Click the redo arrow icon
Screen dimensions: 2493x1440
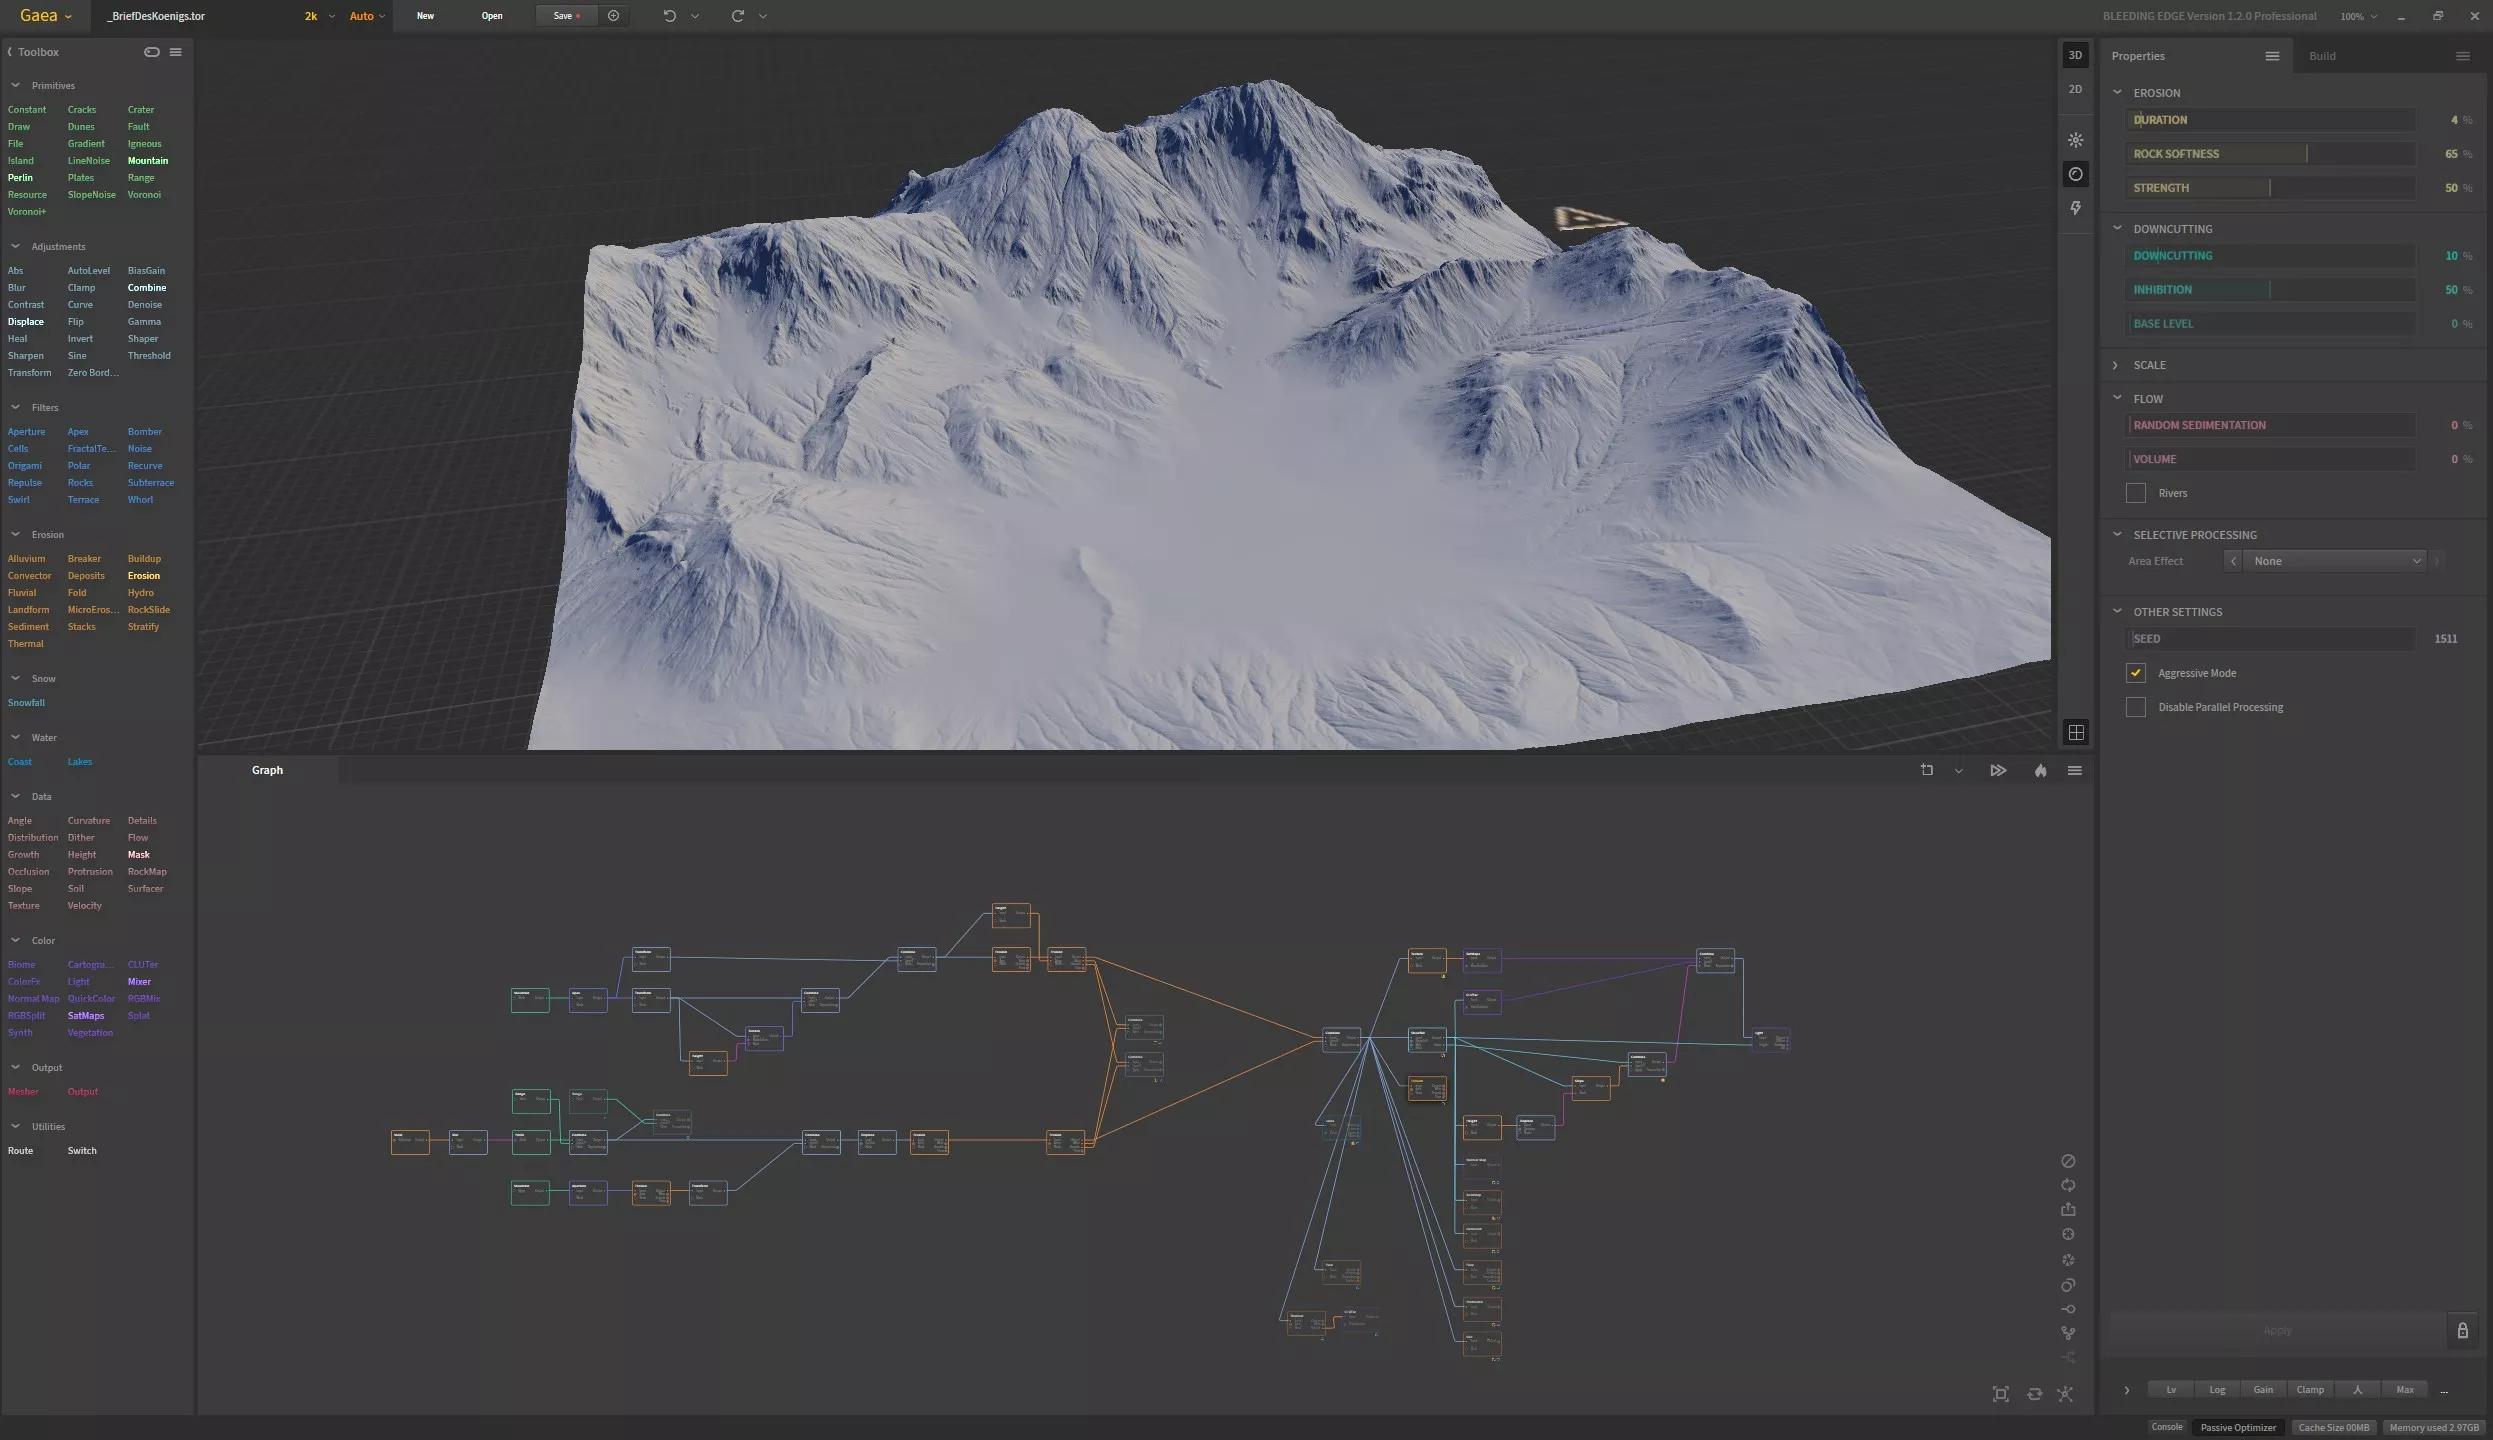[x=737, y=16]
